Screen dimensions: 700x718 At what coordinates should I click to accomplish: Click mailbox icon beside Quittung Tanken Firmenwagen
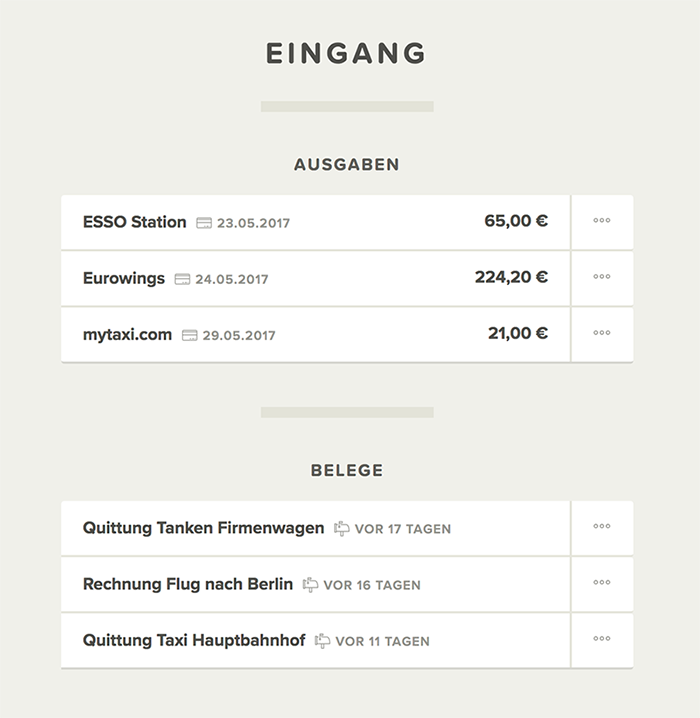coord(342,528)
